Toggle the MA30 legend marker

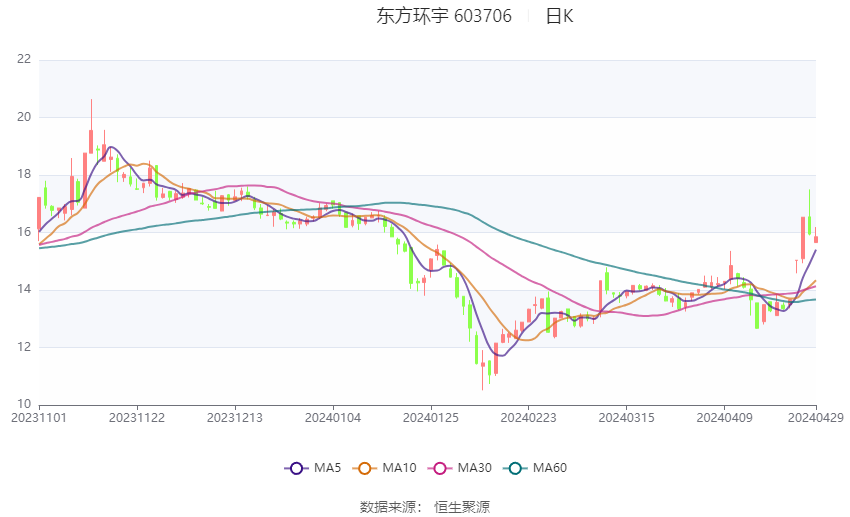440,468
